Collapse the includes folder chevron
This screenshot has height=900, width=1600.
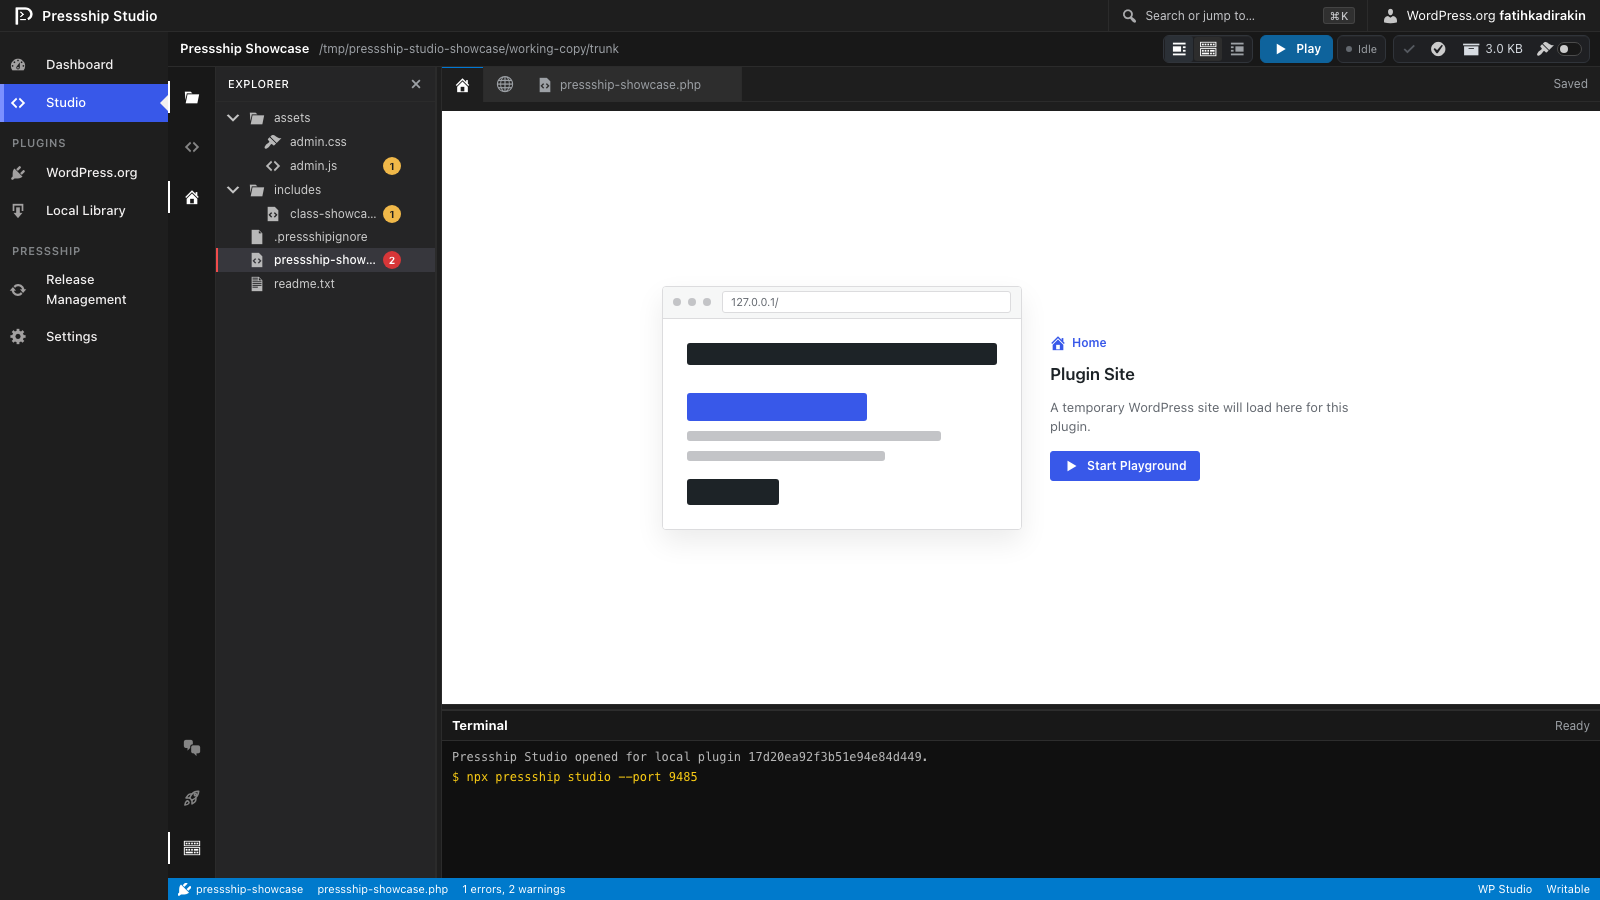[x=233, y=190]
